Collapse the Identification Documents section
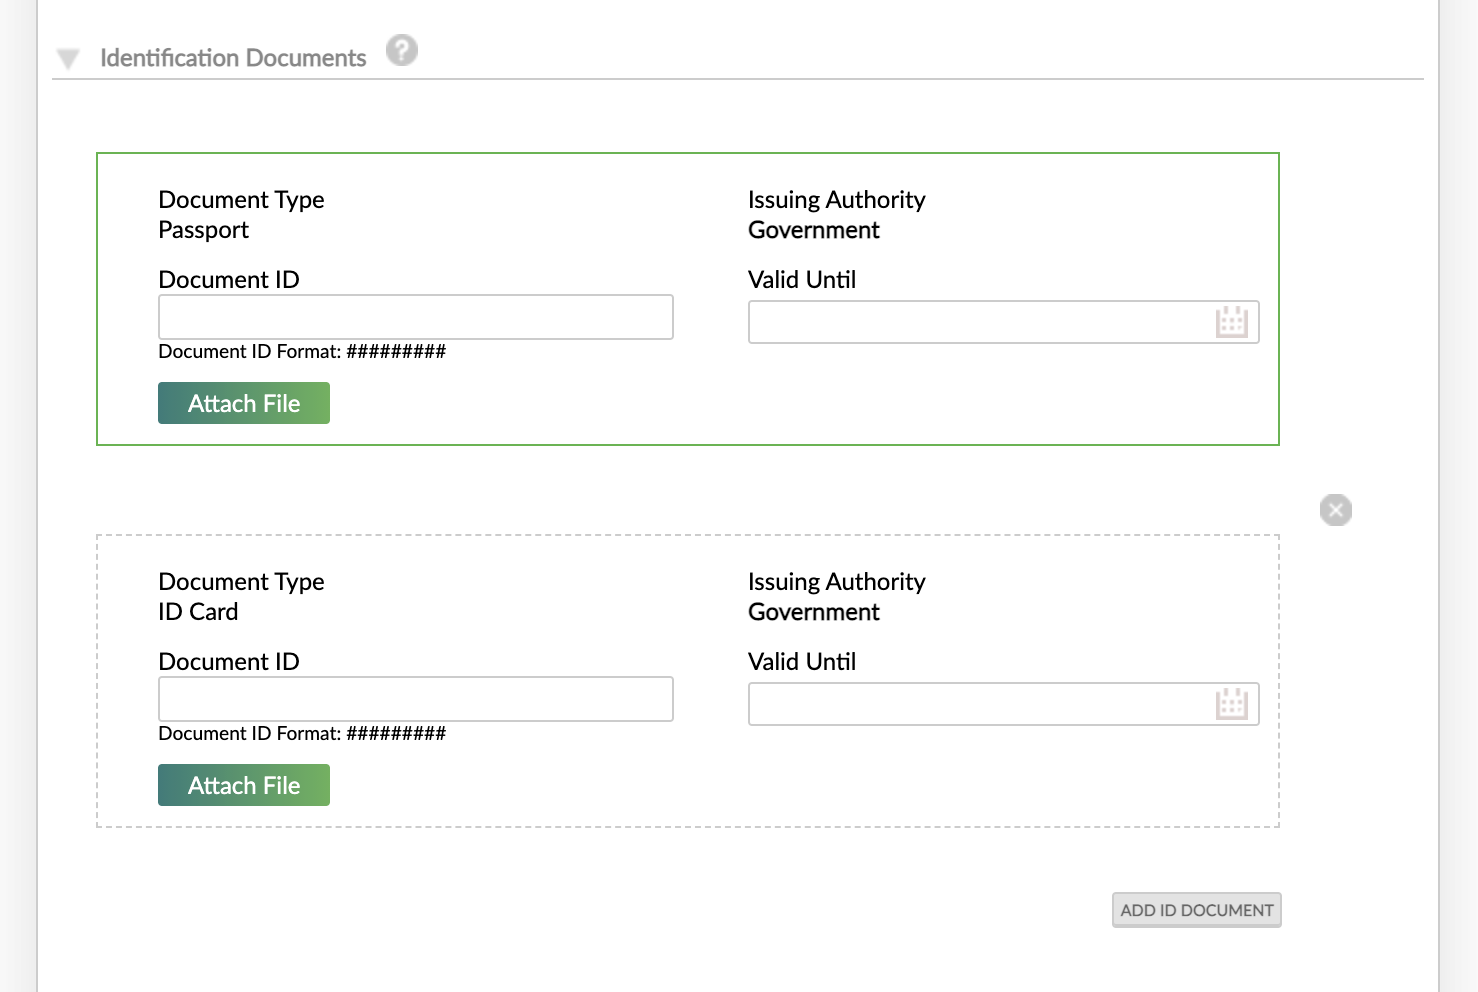Screen dimensions: 1478x992 coord(67,57)
